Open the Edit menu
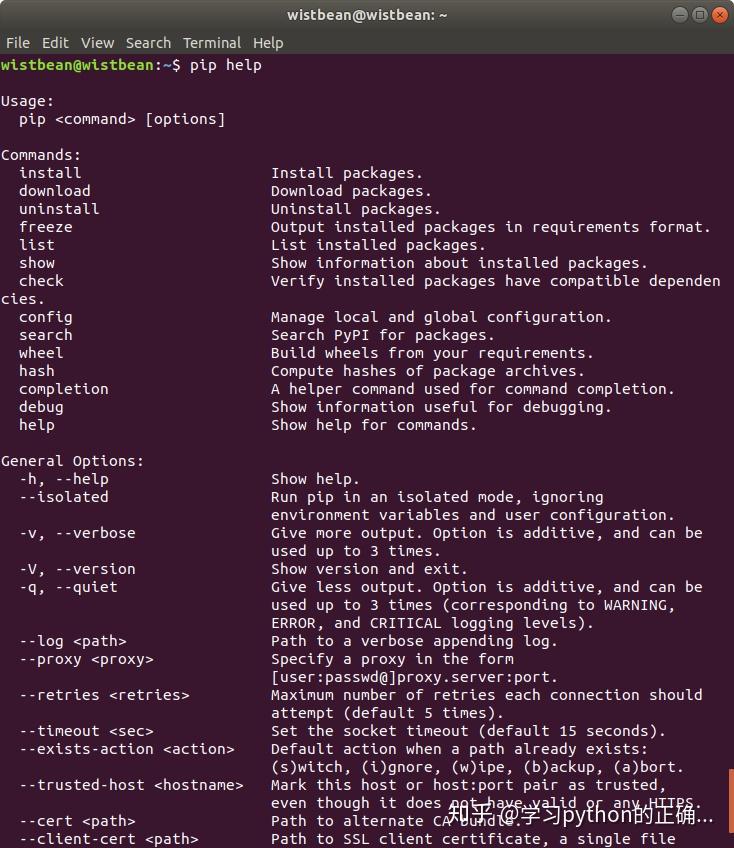This screenshot has width=734, height=848. click(x=55, y=43)
